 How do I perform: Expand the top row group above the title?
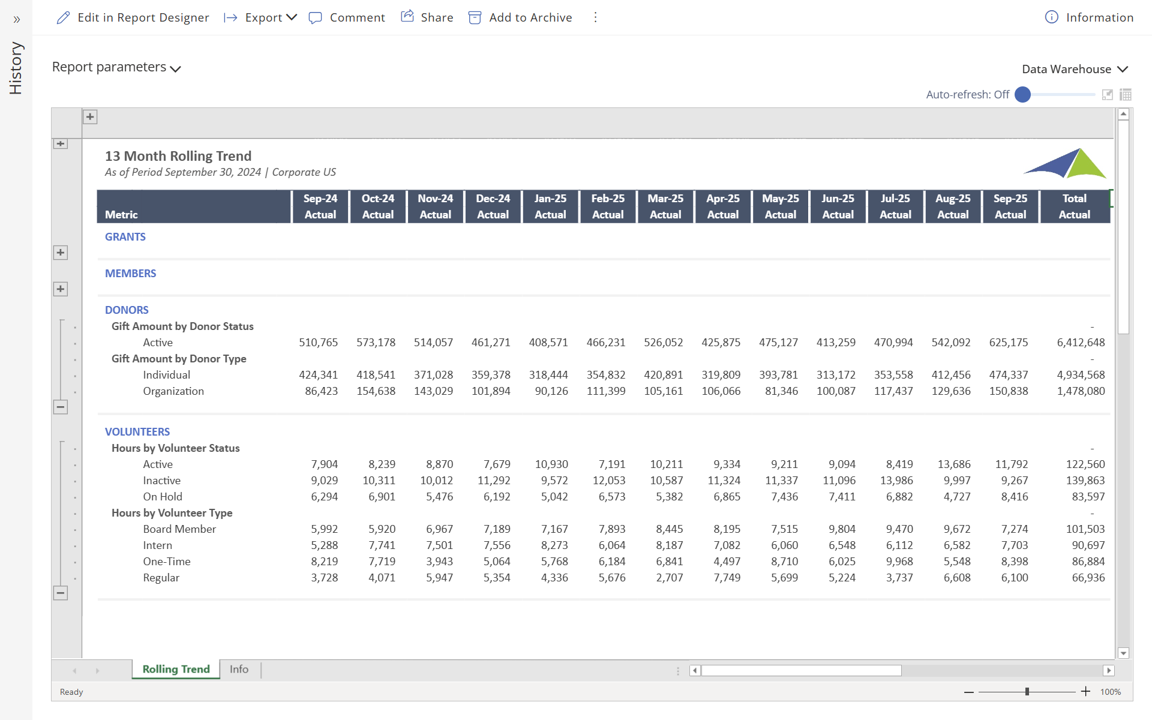tap(60, 143)
